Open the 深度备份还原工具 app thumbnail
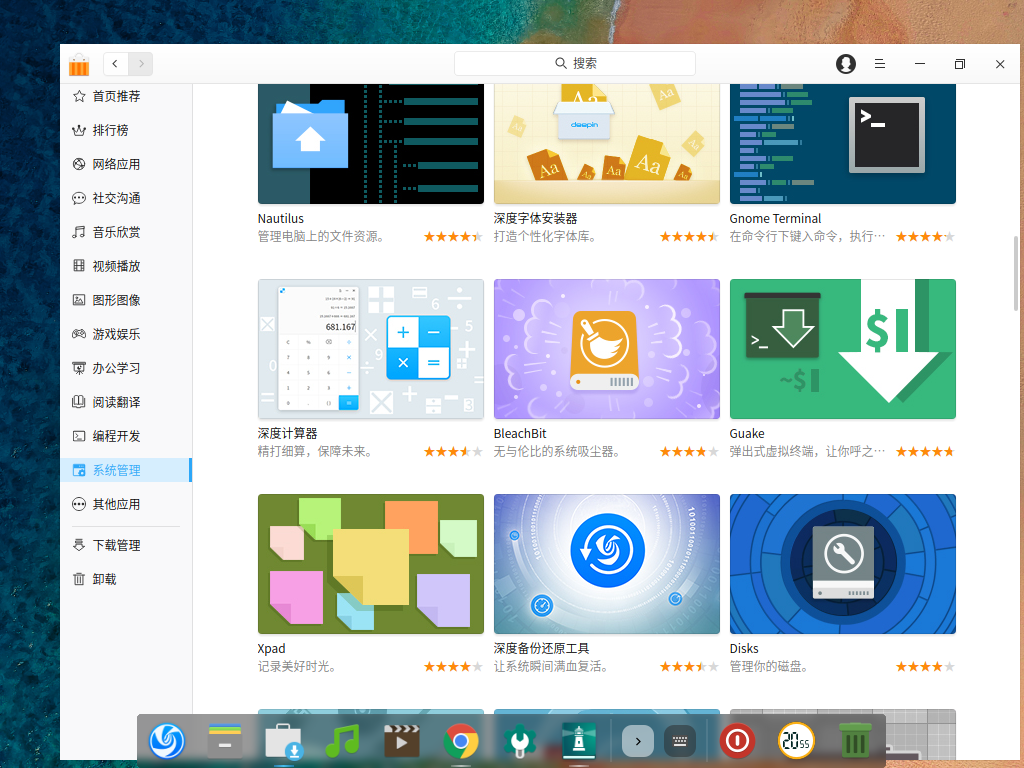1024x768 pixels. tap(607, 564)
